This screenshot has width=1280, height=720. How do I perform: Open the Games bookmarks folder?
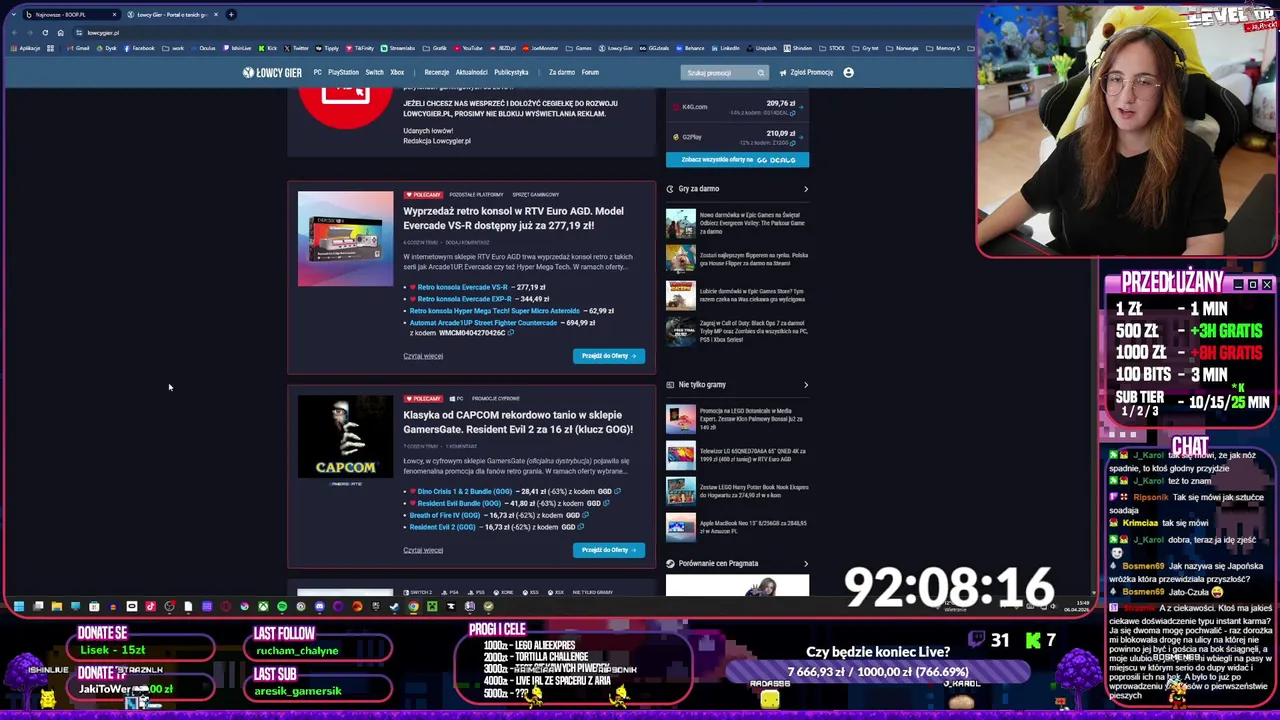tap(580, 48)
